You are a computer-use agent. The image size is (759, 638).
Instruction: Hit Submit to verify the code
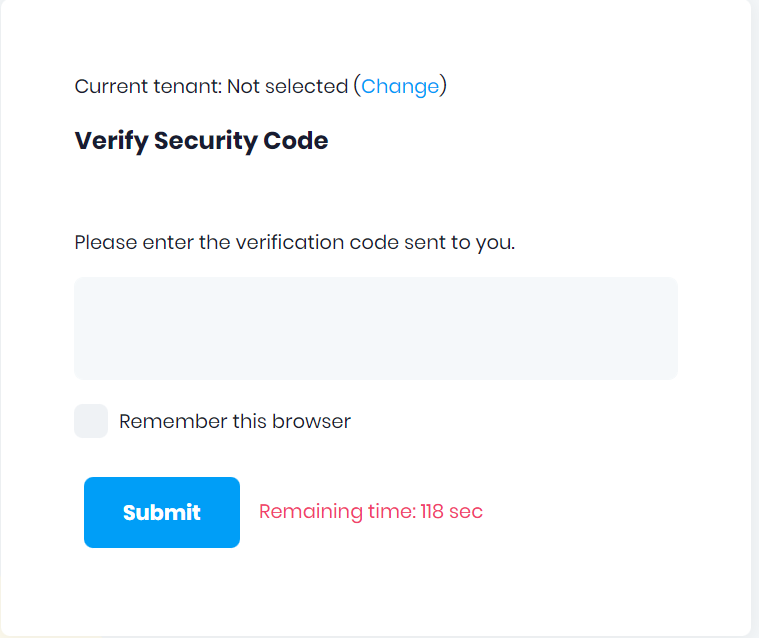click(162, 512)
